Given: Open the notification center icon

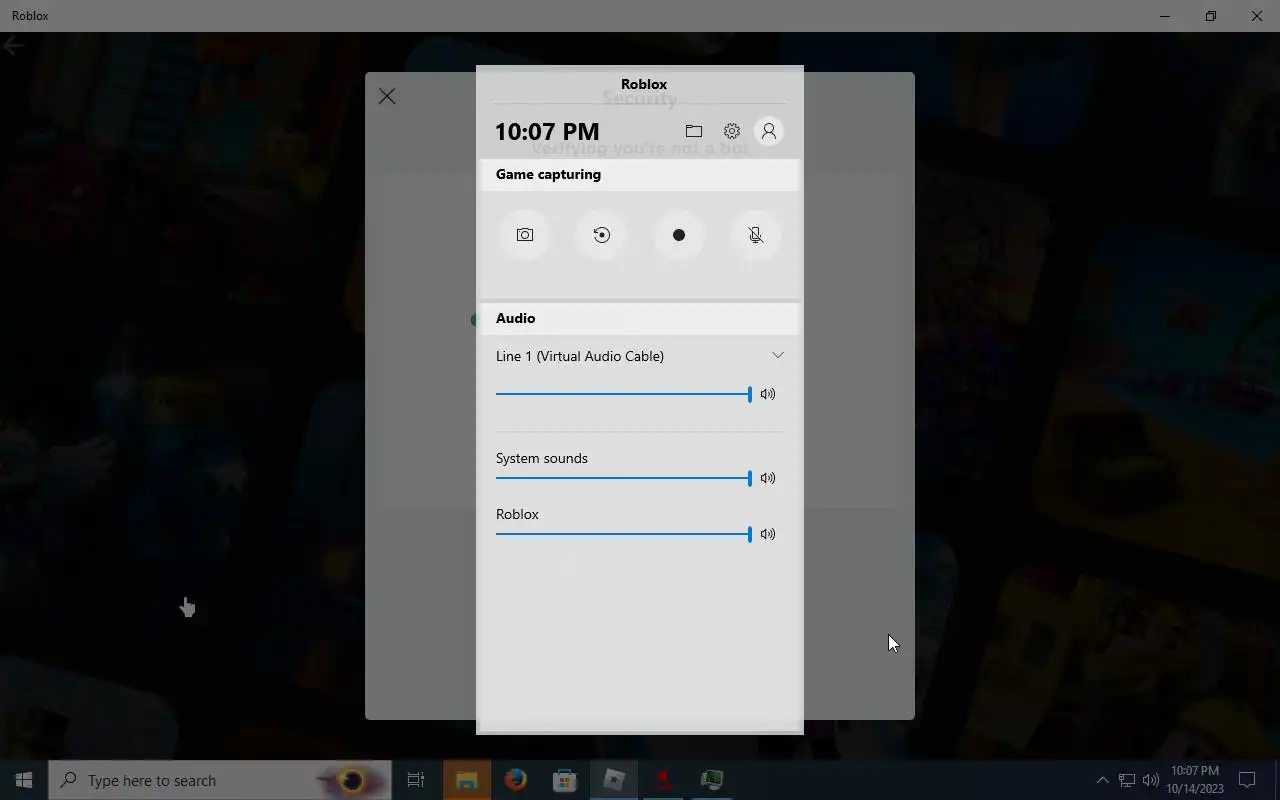Looking at the screenshot, I should click(1248, 780).
